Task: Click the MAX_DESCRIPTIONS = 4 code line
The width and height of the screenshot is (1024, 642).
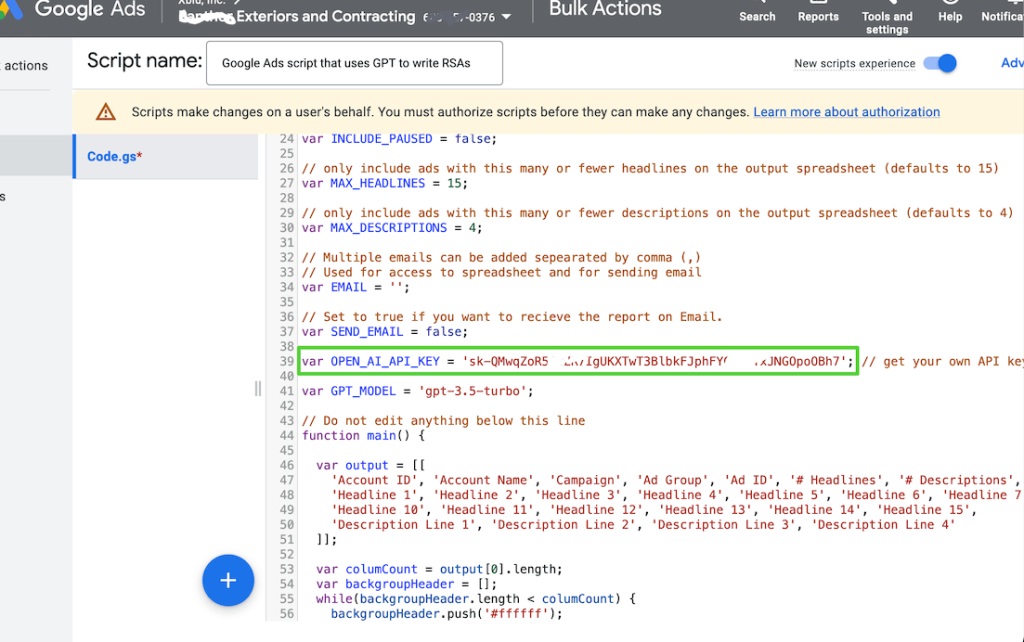Action: (x=392, y=228)
